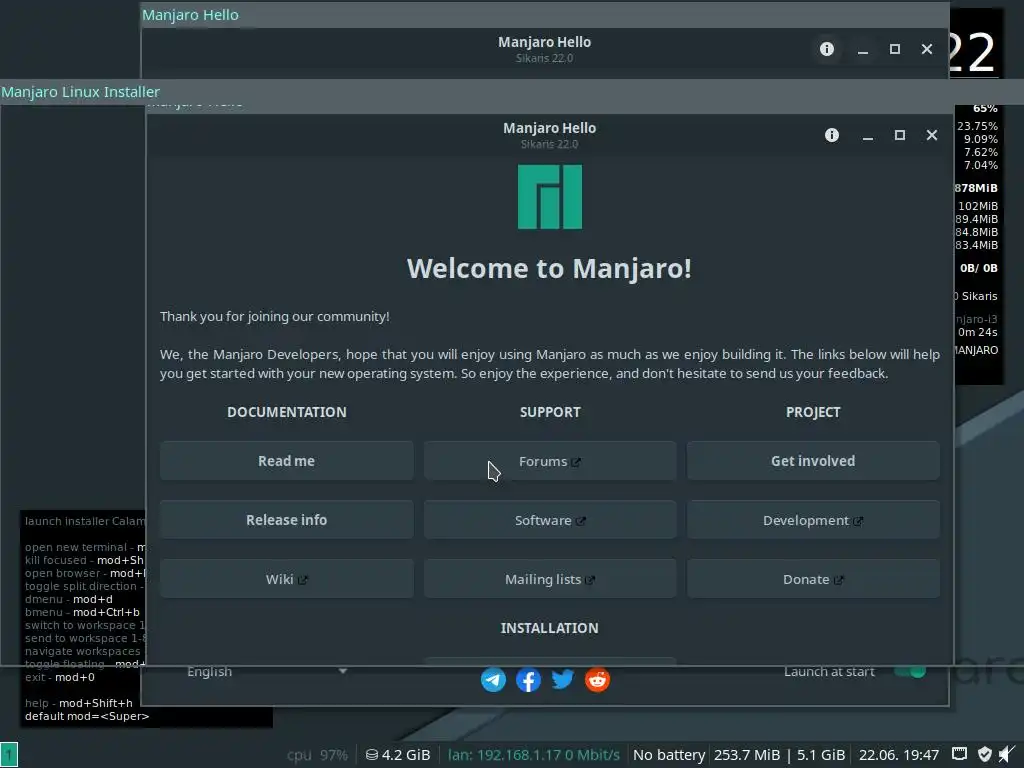1024x768 pixels.
Task: Click Sikaris 22.0 subtitle in front window
Action: 549,144
